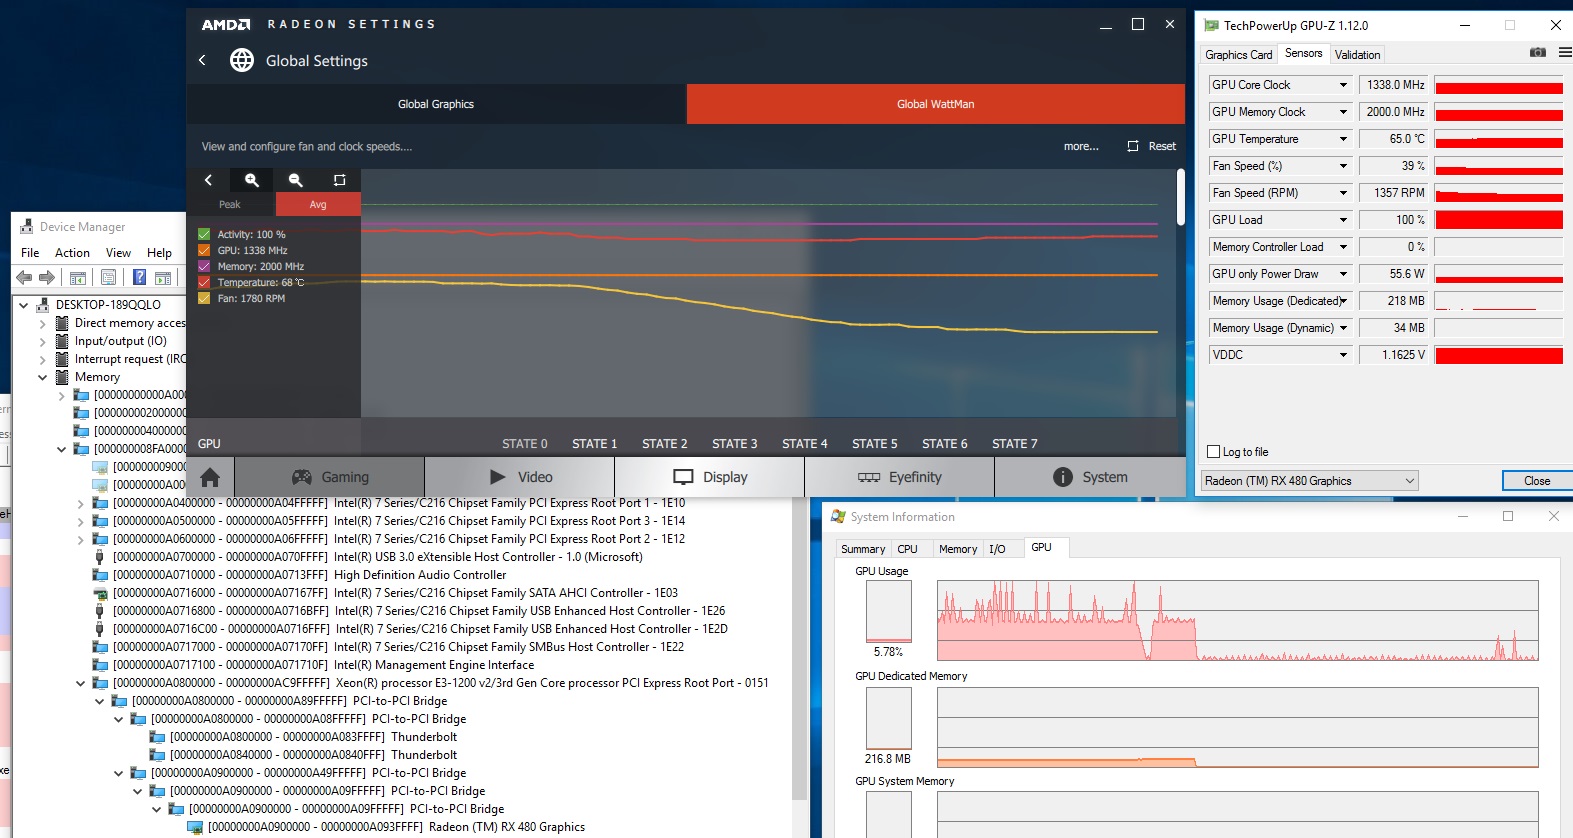Reset the WattMan graph zoom to fit
The image size is (1573, 838).
pos(339,180)
